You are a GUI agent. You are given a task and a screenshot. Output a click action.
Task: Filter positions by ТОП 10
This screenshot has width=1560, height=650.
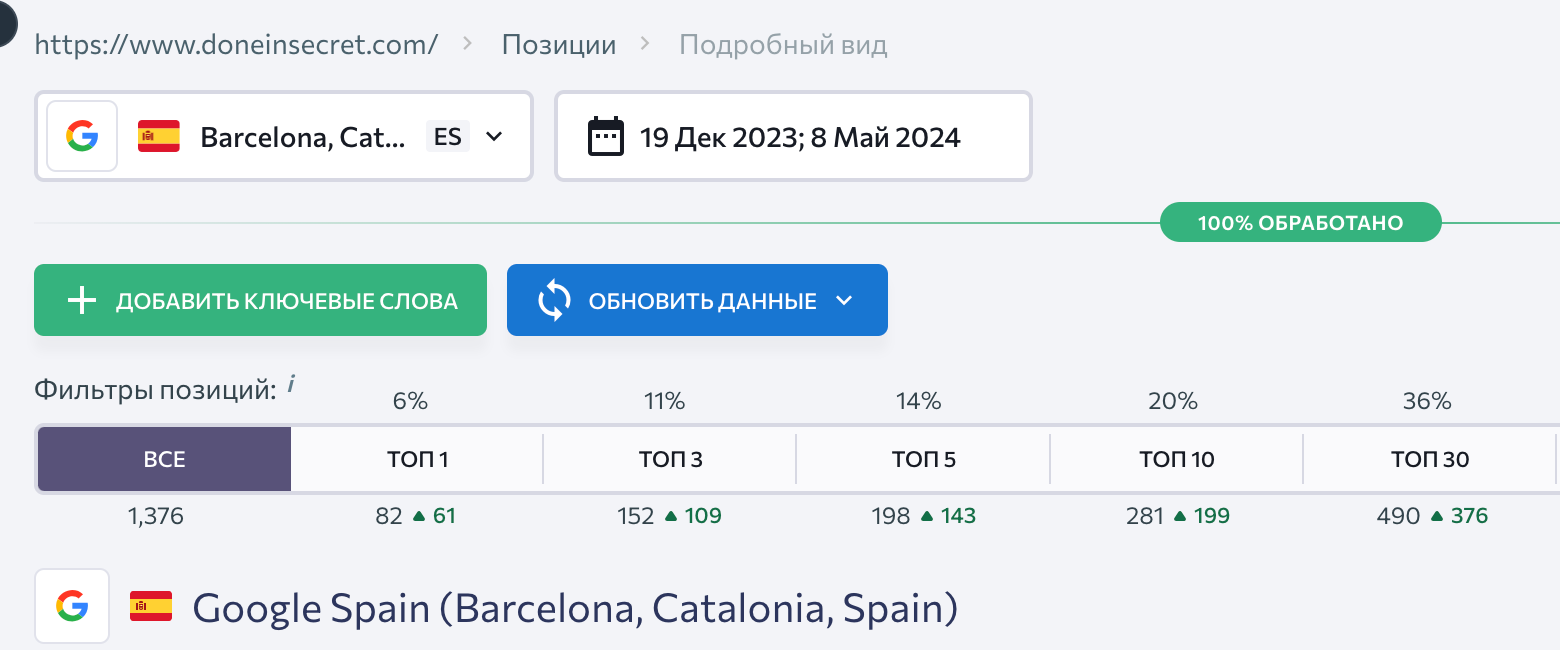(1177, 459)
